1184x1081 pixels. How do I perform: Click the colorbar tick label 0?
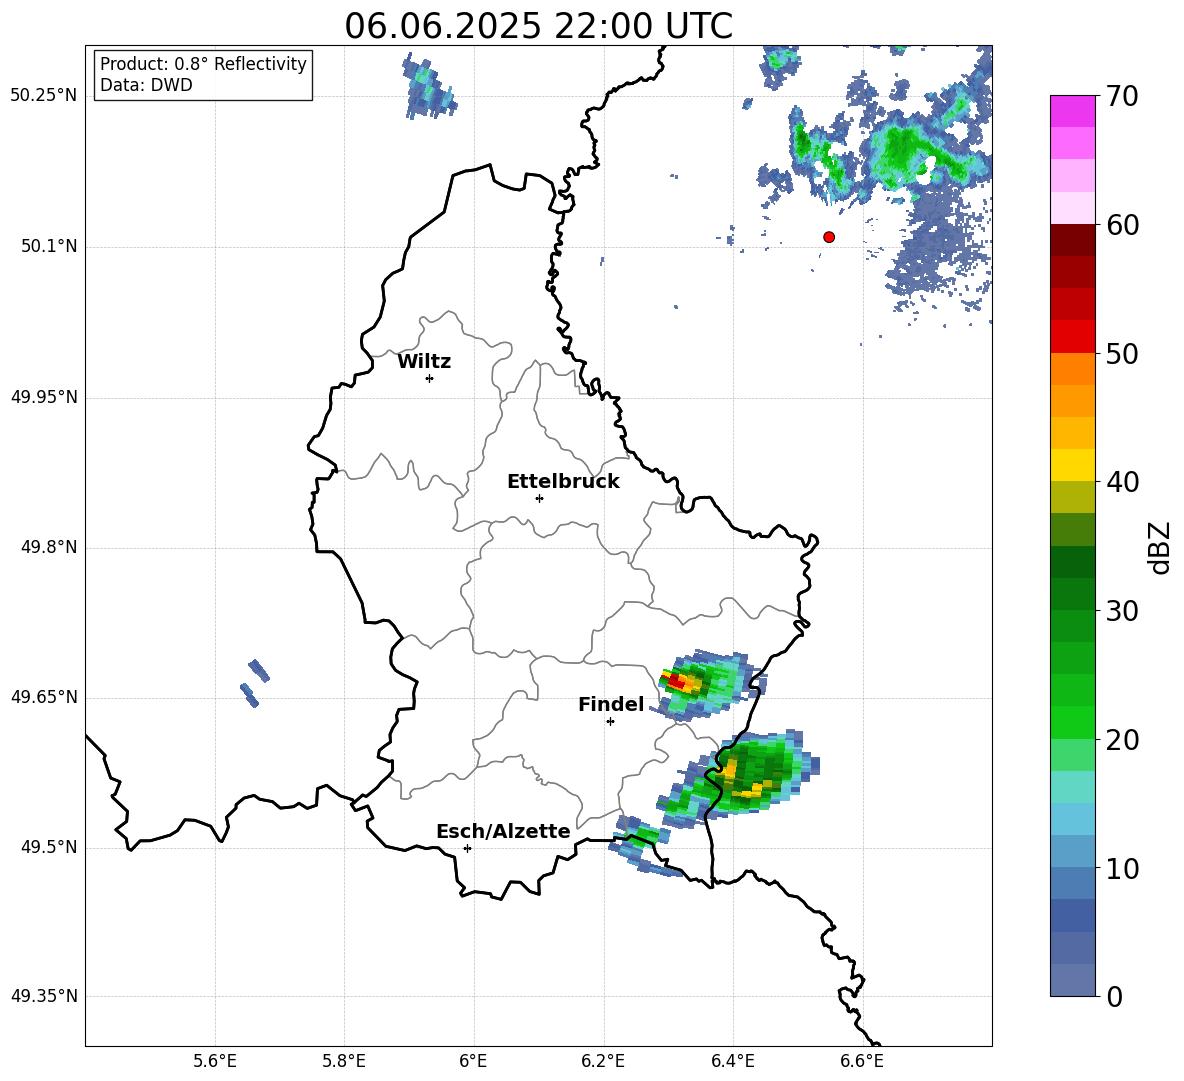coord(1114,997)
